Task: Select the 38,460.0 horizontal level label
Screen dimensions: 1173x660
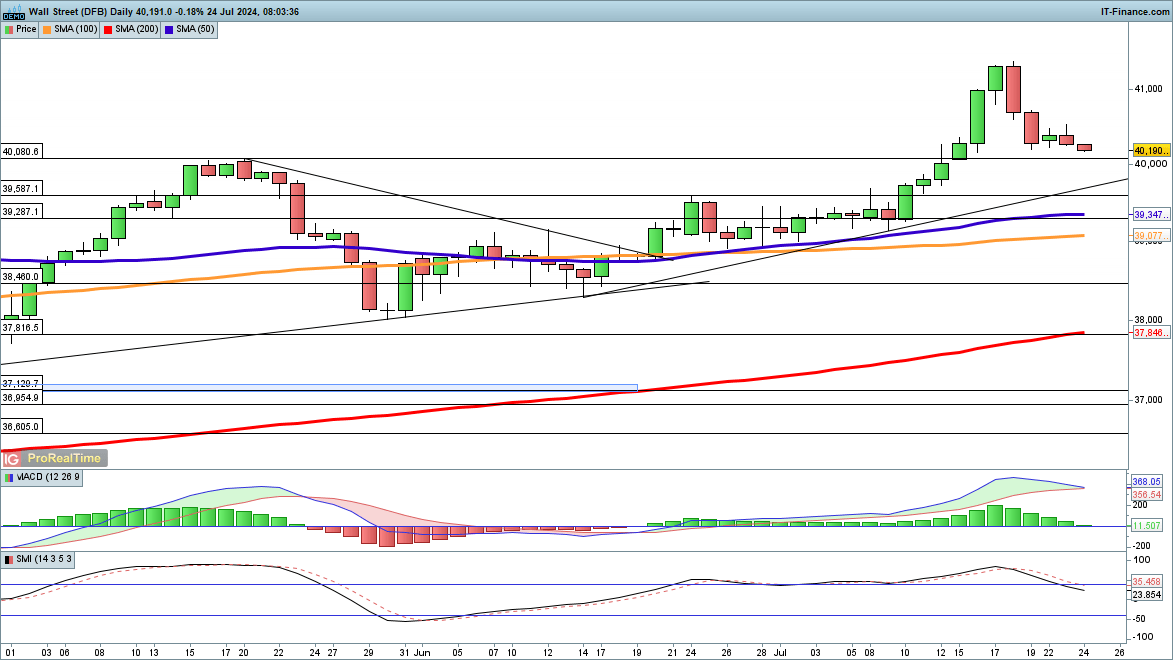Action: pyautogui.click(x=21, y=277)
